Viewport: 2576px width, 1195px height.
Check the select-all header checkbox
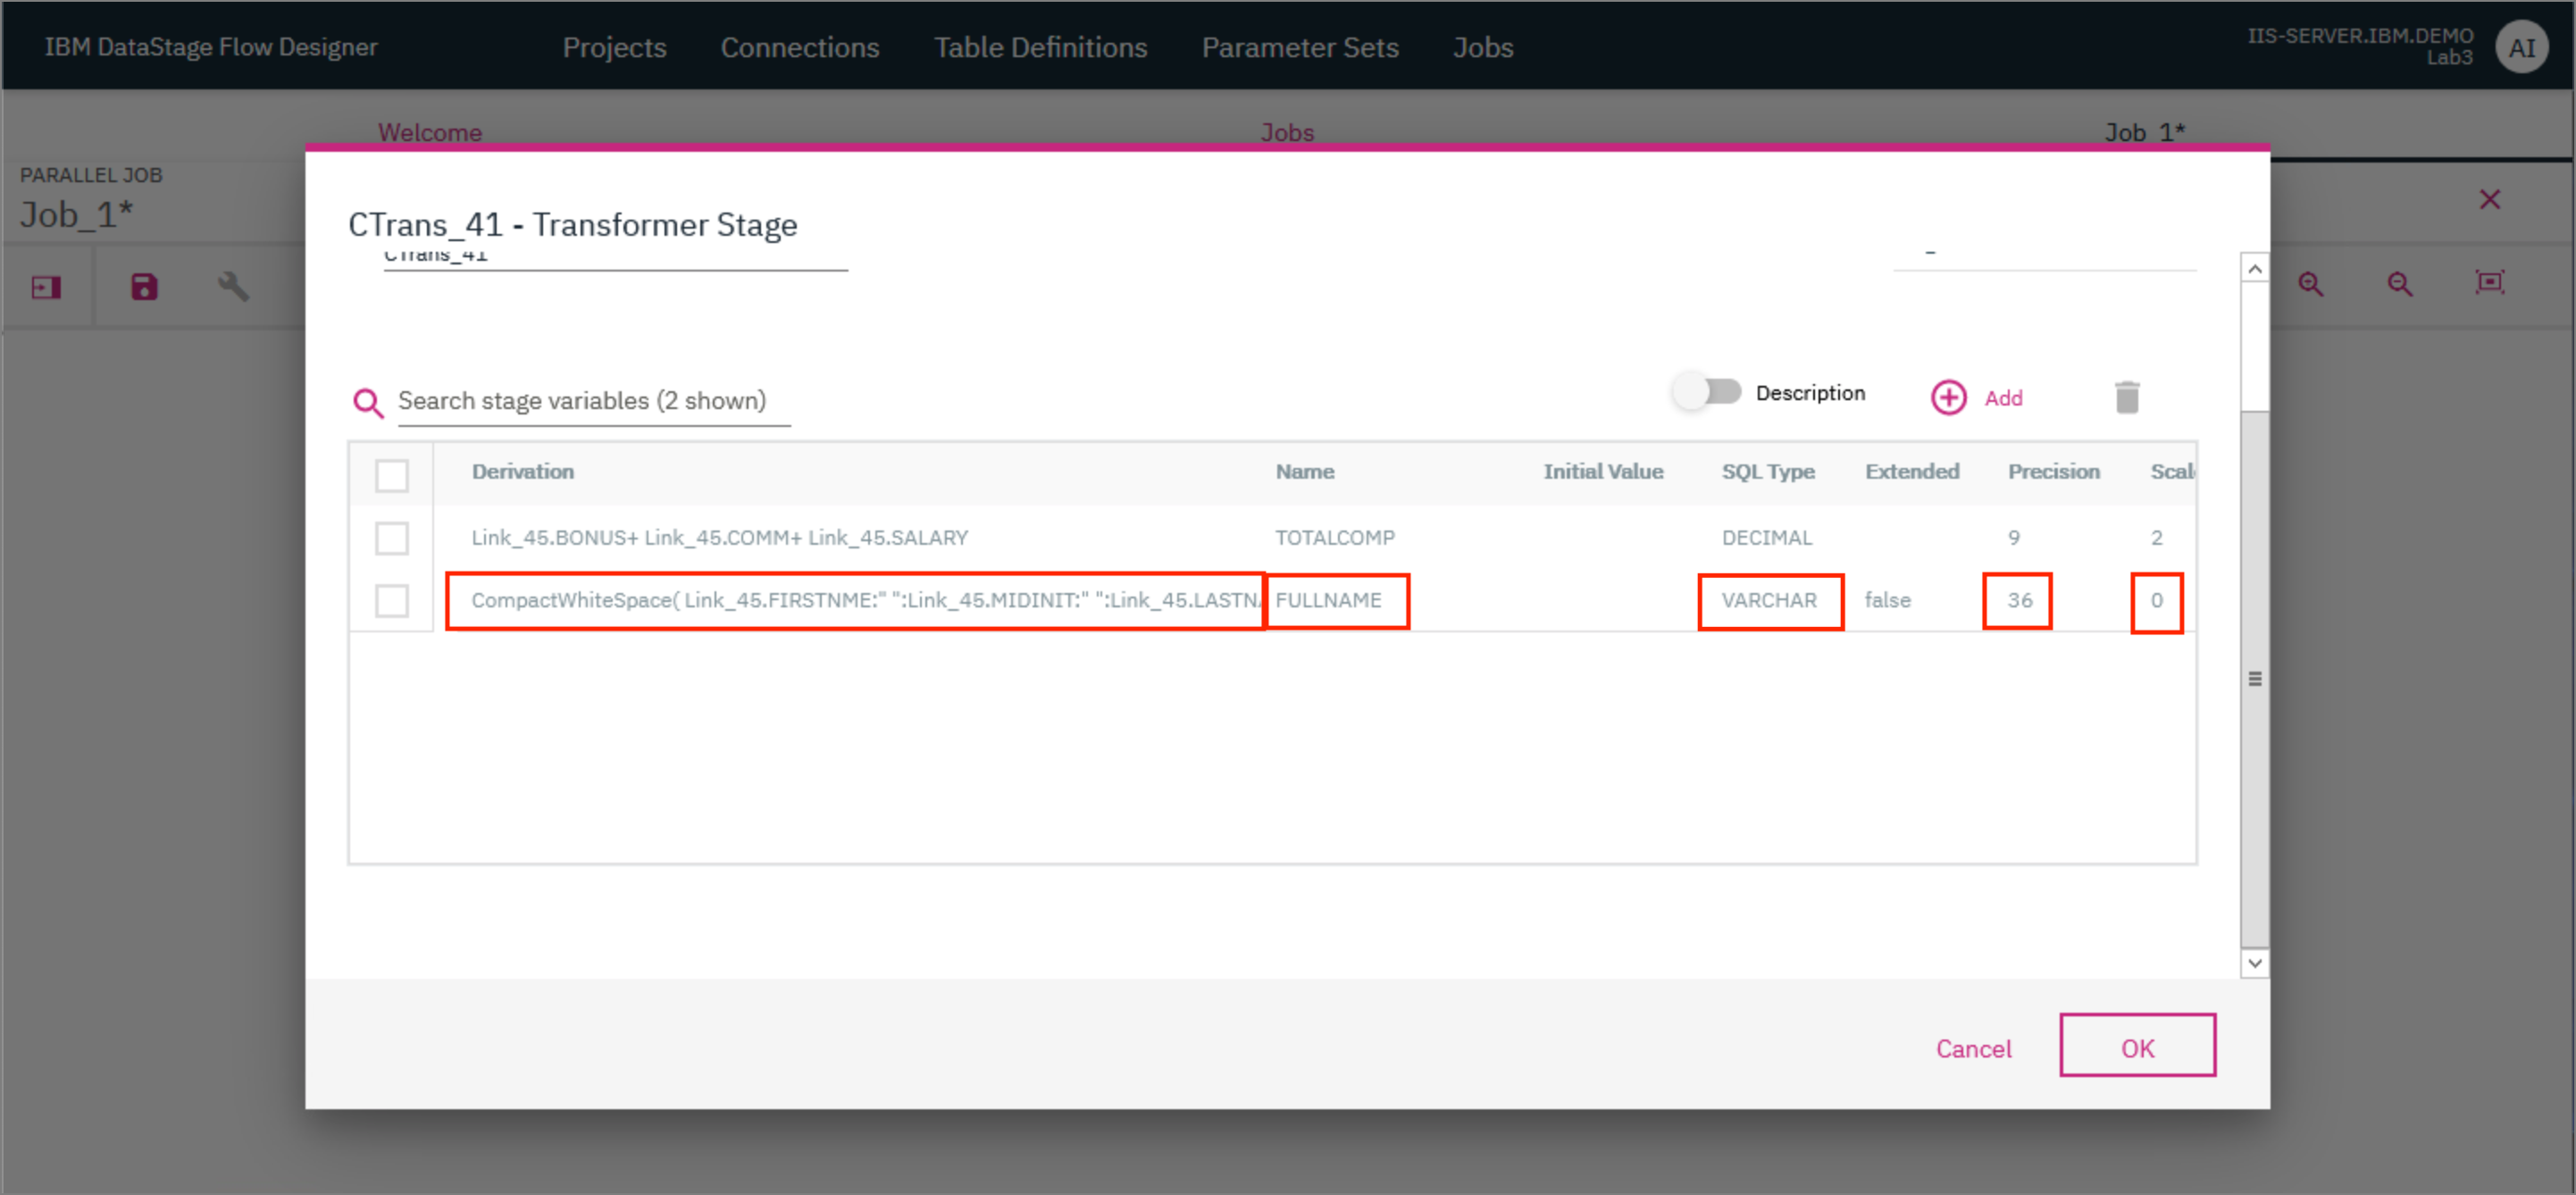tap(391, 475)
